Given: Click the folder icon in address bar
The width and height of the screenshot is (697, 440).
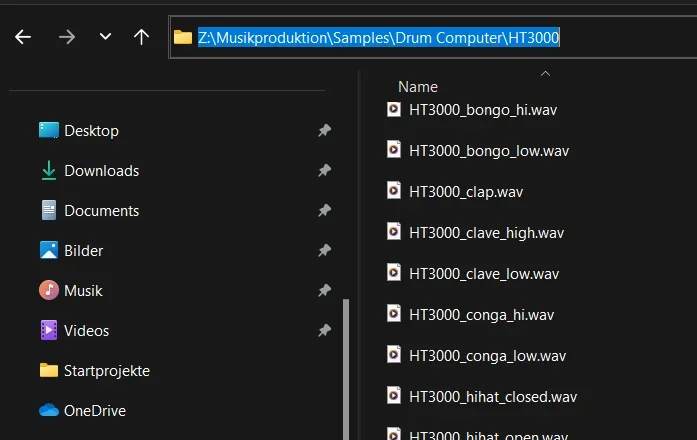Looking at the screenshot, I should (183, 37).
